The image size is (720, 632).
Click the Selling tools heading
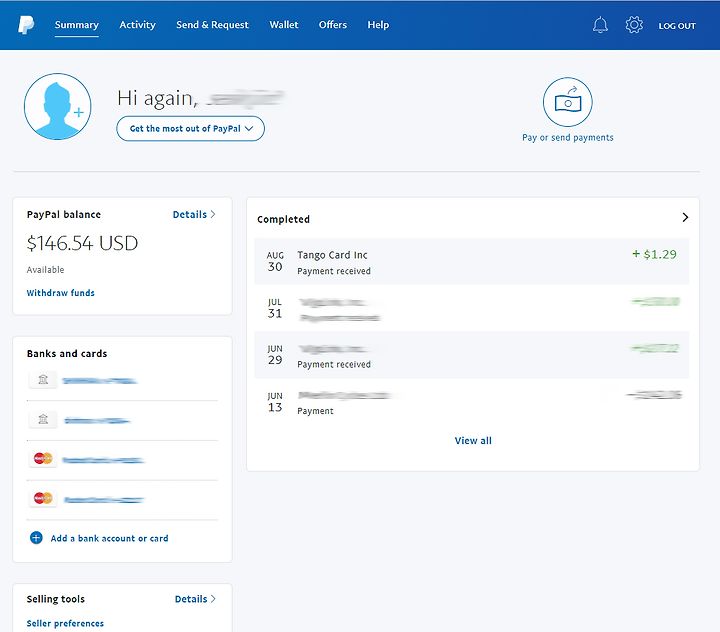[x=56, y=599]
